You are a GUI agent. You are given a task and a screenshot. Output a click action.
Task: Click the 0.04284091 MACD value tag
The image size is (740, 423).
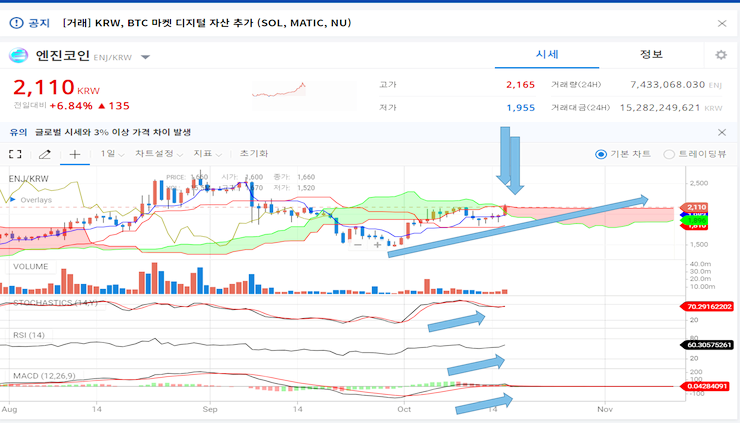click(x=706, y=386)
